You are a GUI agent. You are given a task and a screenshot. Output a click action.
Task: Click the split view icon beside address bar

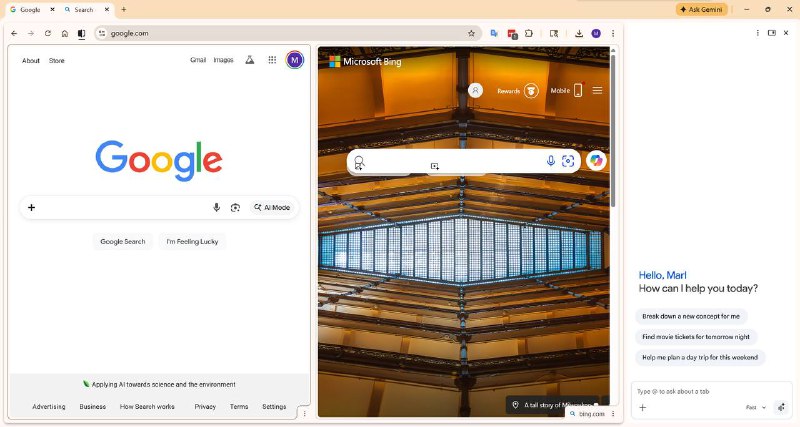[81, 33]
